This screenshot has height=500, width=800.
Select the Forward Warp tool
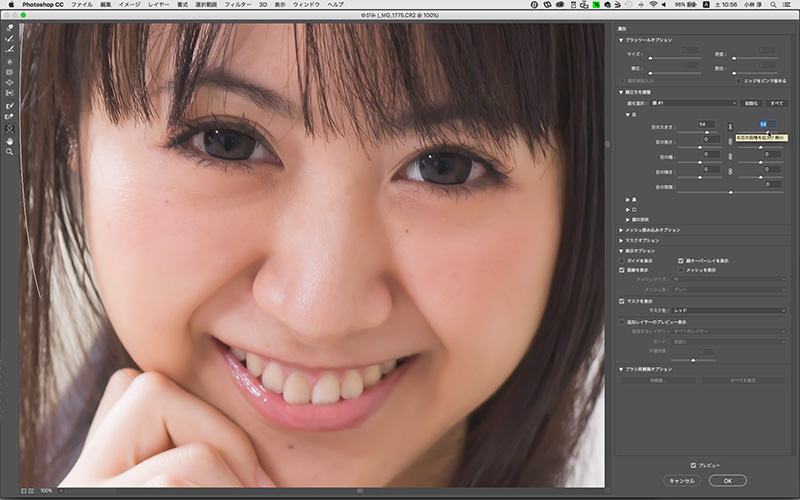click(9, 28)
